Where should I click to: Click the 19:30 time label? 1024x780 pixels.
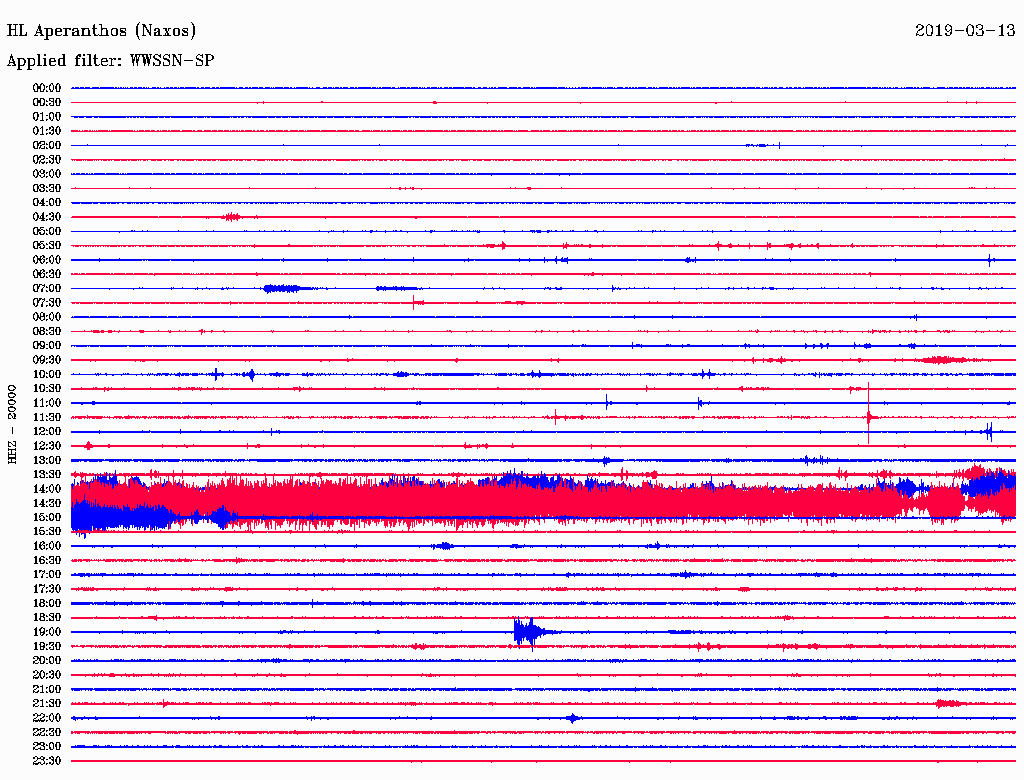tap(47, 646)
